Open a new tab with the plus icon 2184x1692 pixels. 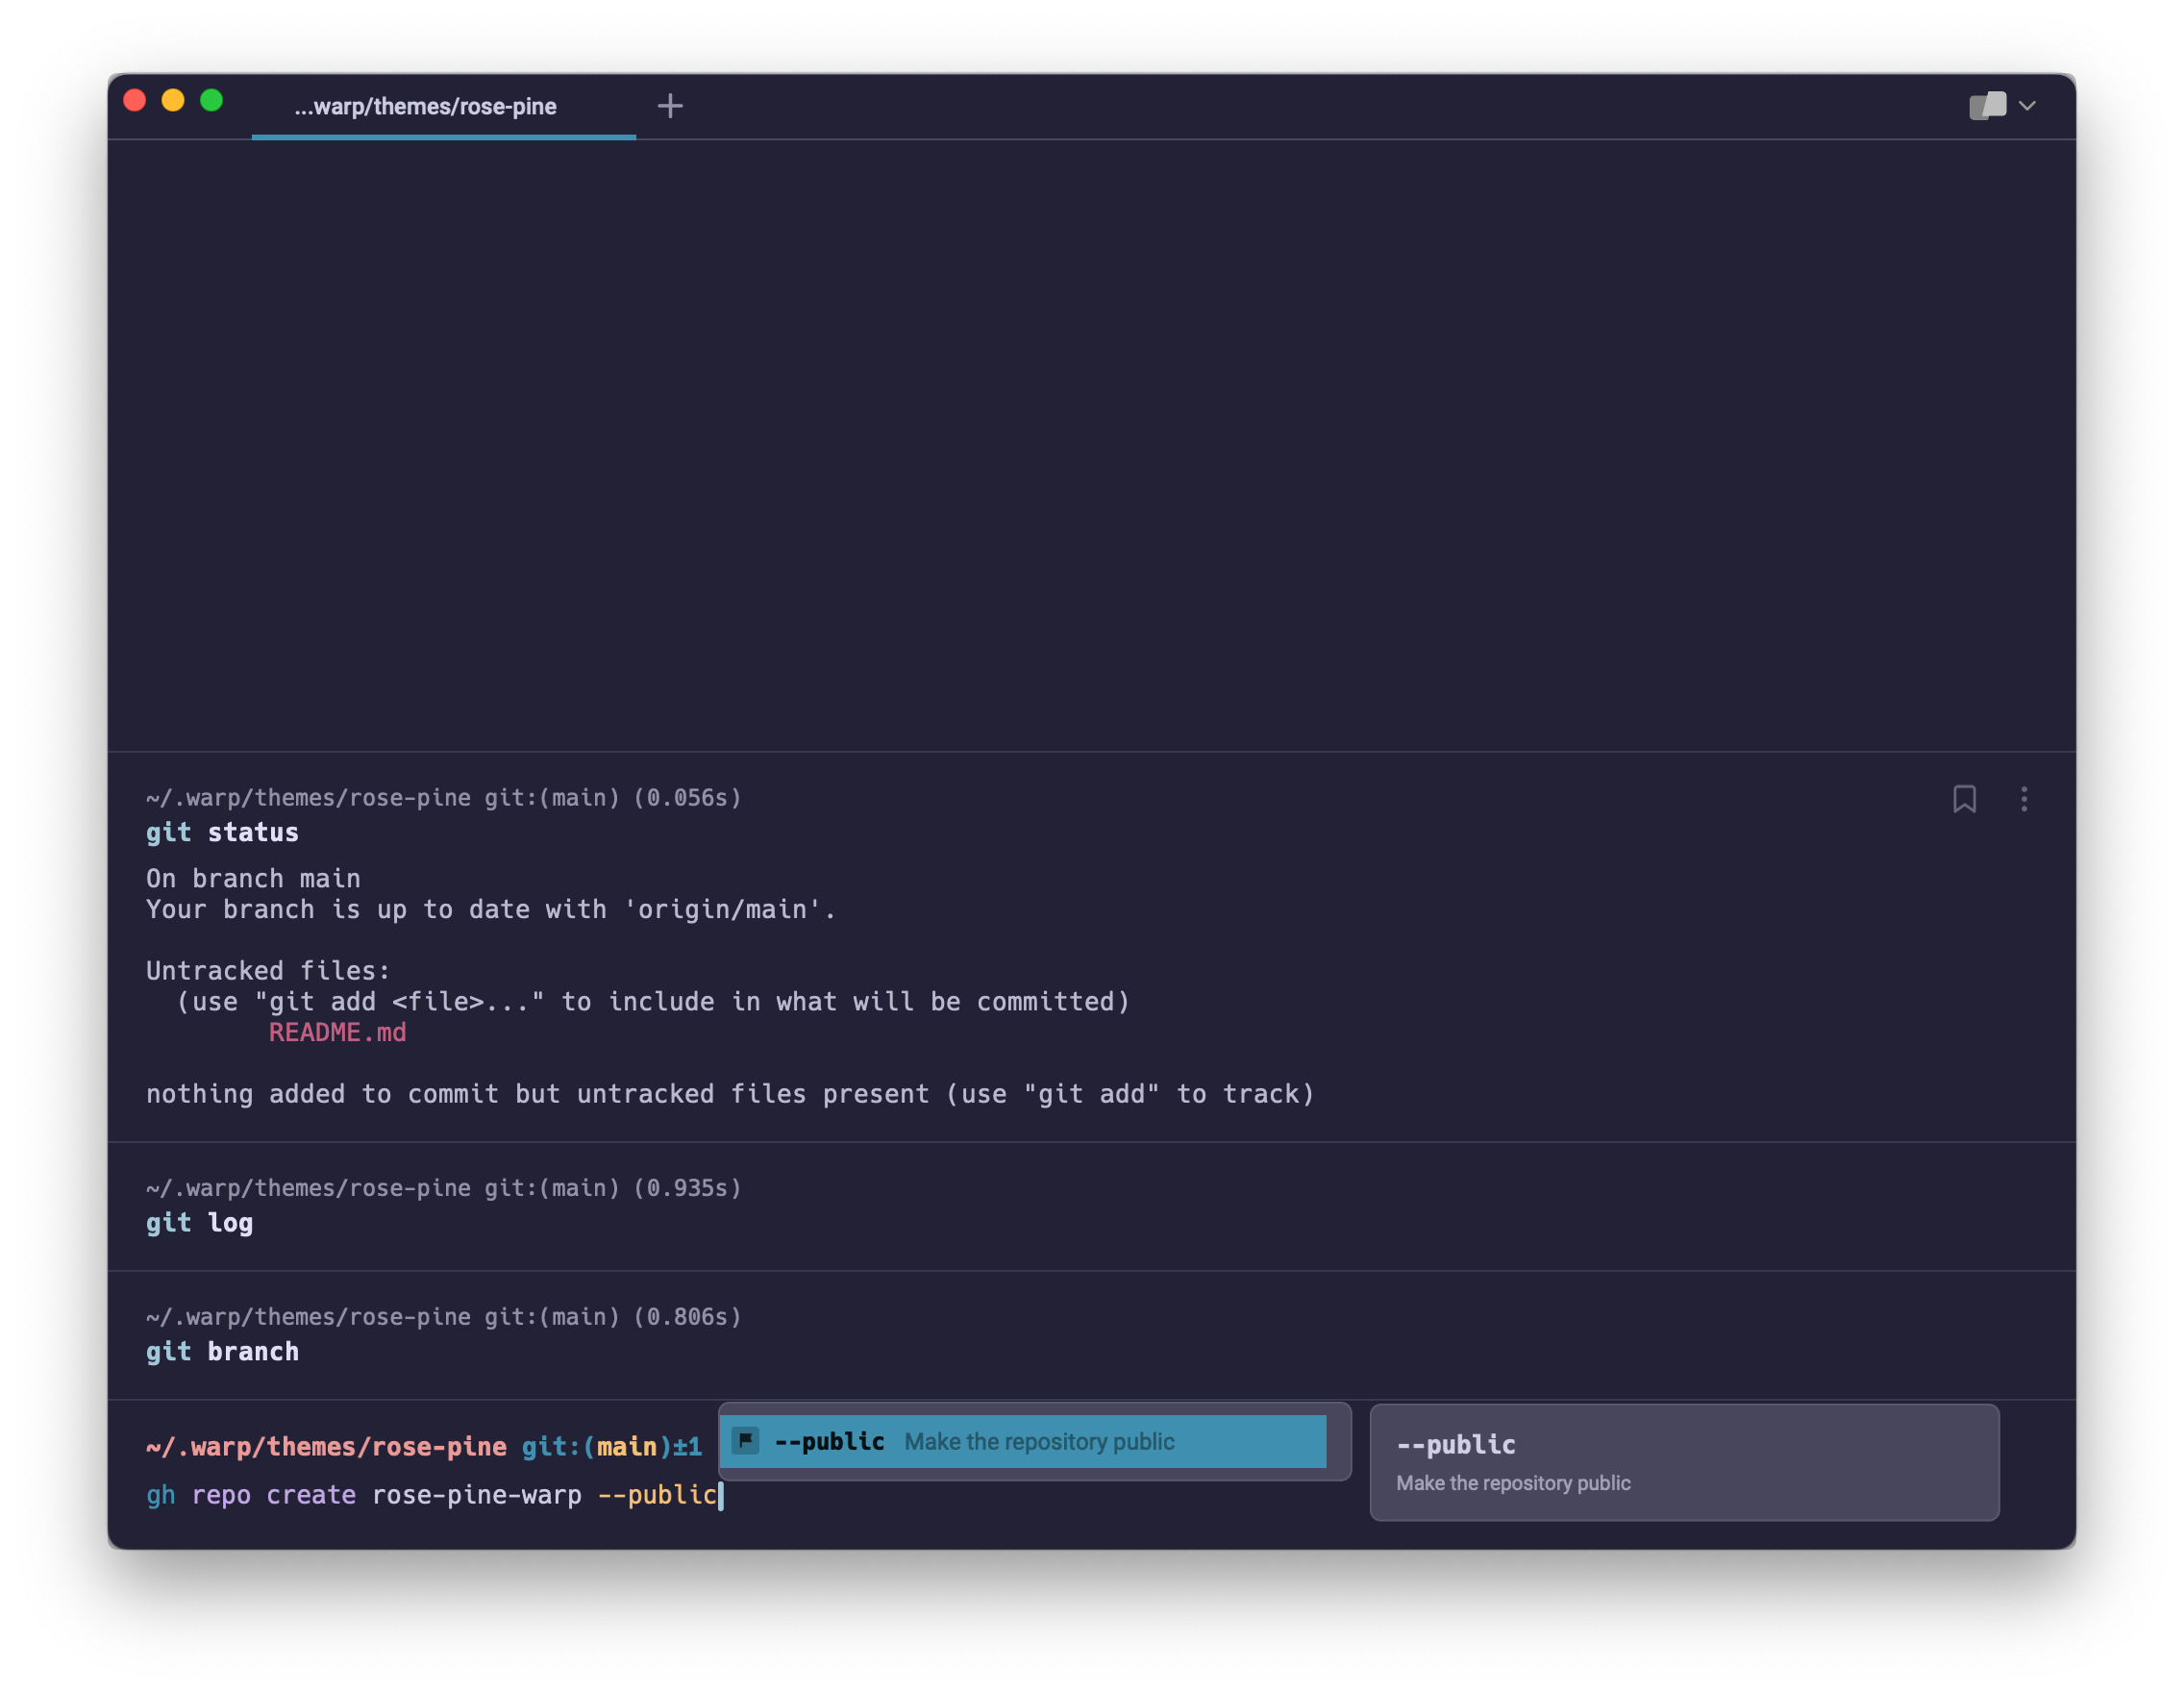click(670, 106)
